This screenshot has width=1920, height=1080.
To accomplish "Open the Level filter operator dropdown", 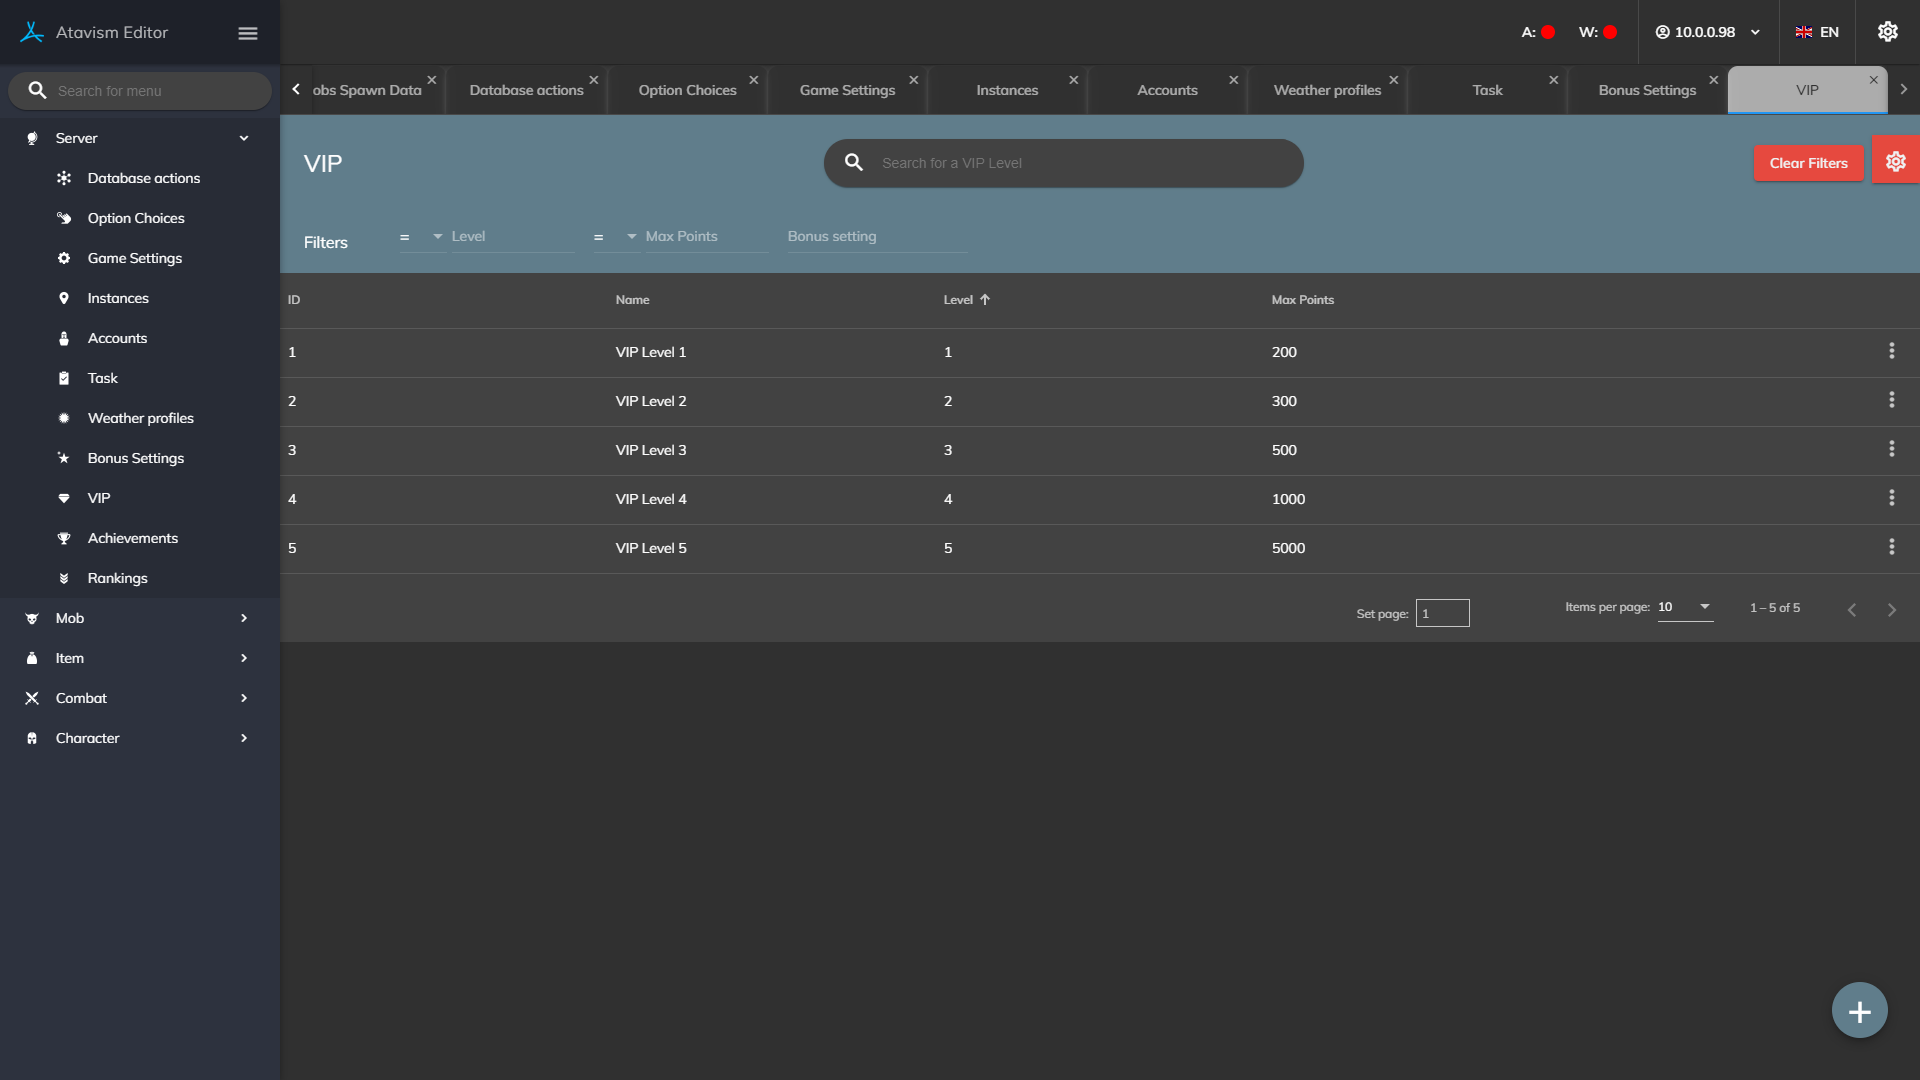I will coord(422,237).
